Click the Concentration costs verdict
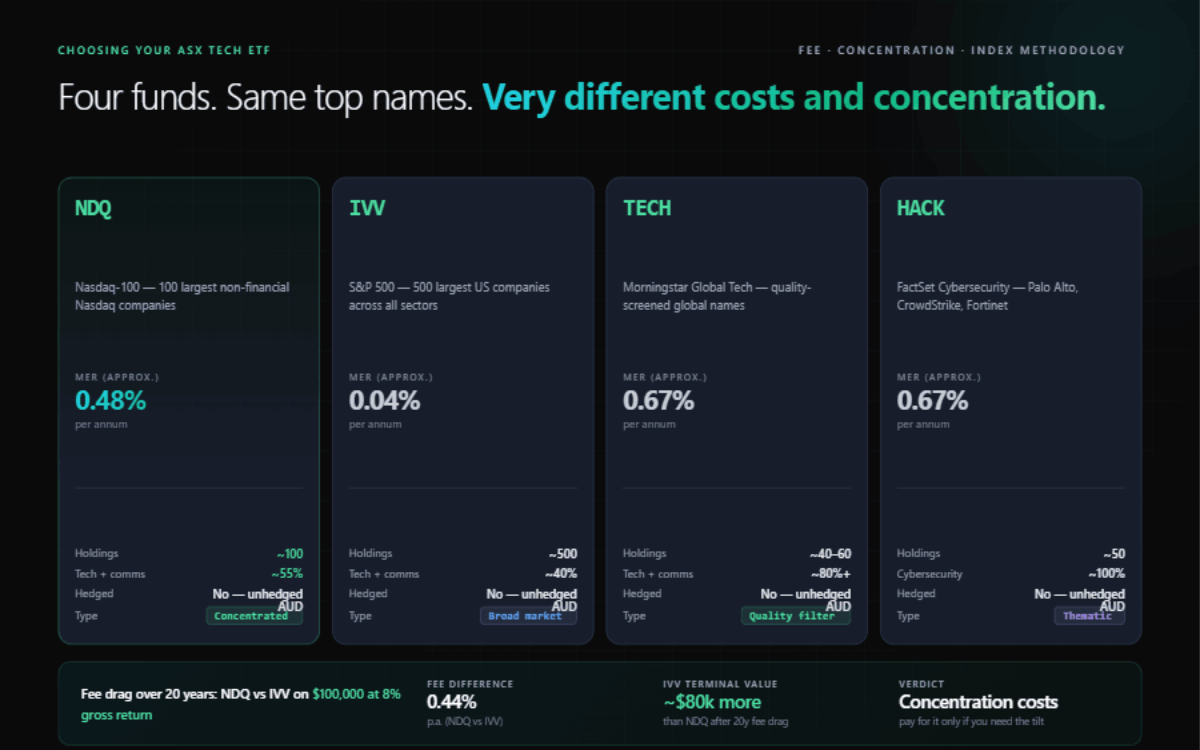This screenshot has height=750, width=1200. tap(978, 702)
